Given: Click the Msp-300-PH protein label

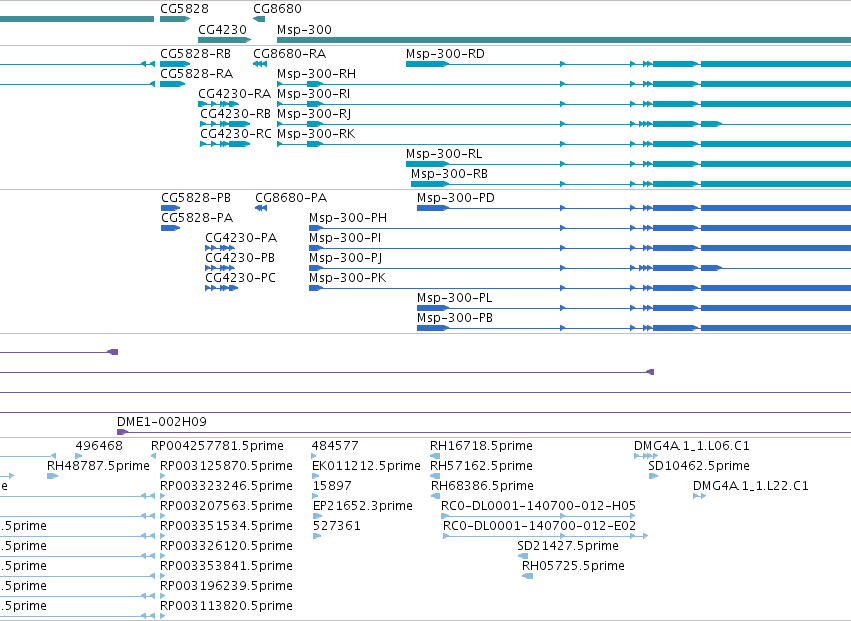Looking at the screenshot, I should point(348,218).
